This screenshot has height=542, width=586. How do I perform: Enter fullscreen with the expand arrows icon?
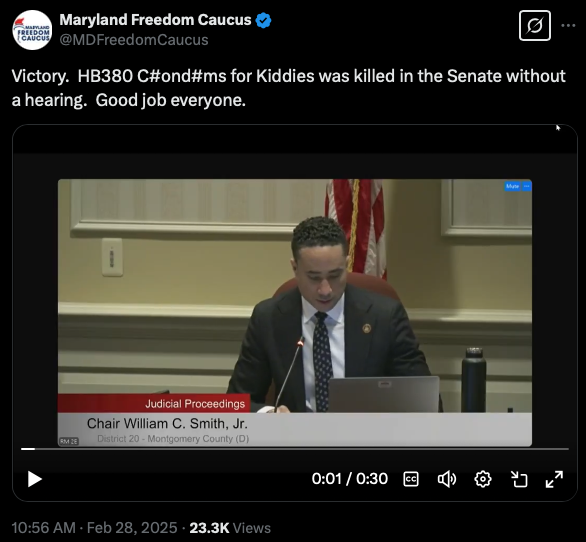554,479
